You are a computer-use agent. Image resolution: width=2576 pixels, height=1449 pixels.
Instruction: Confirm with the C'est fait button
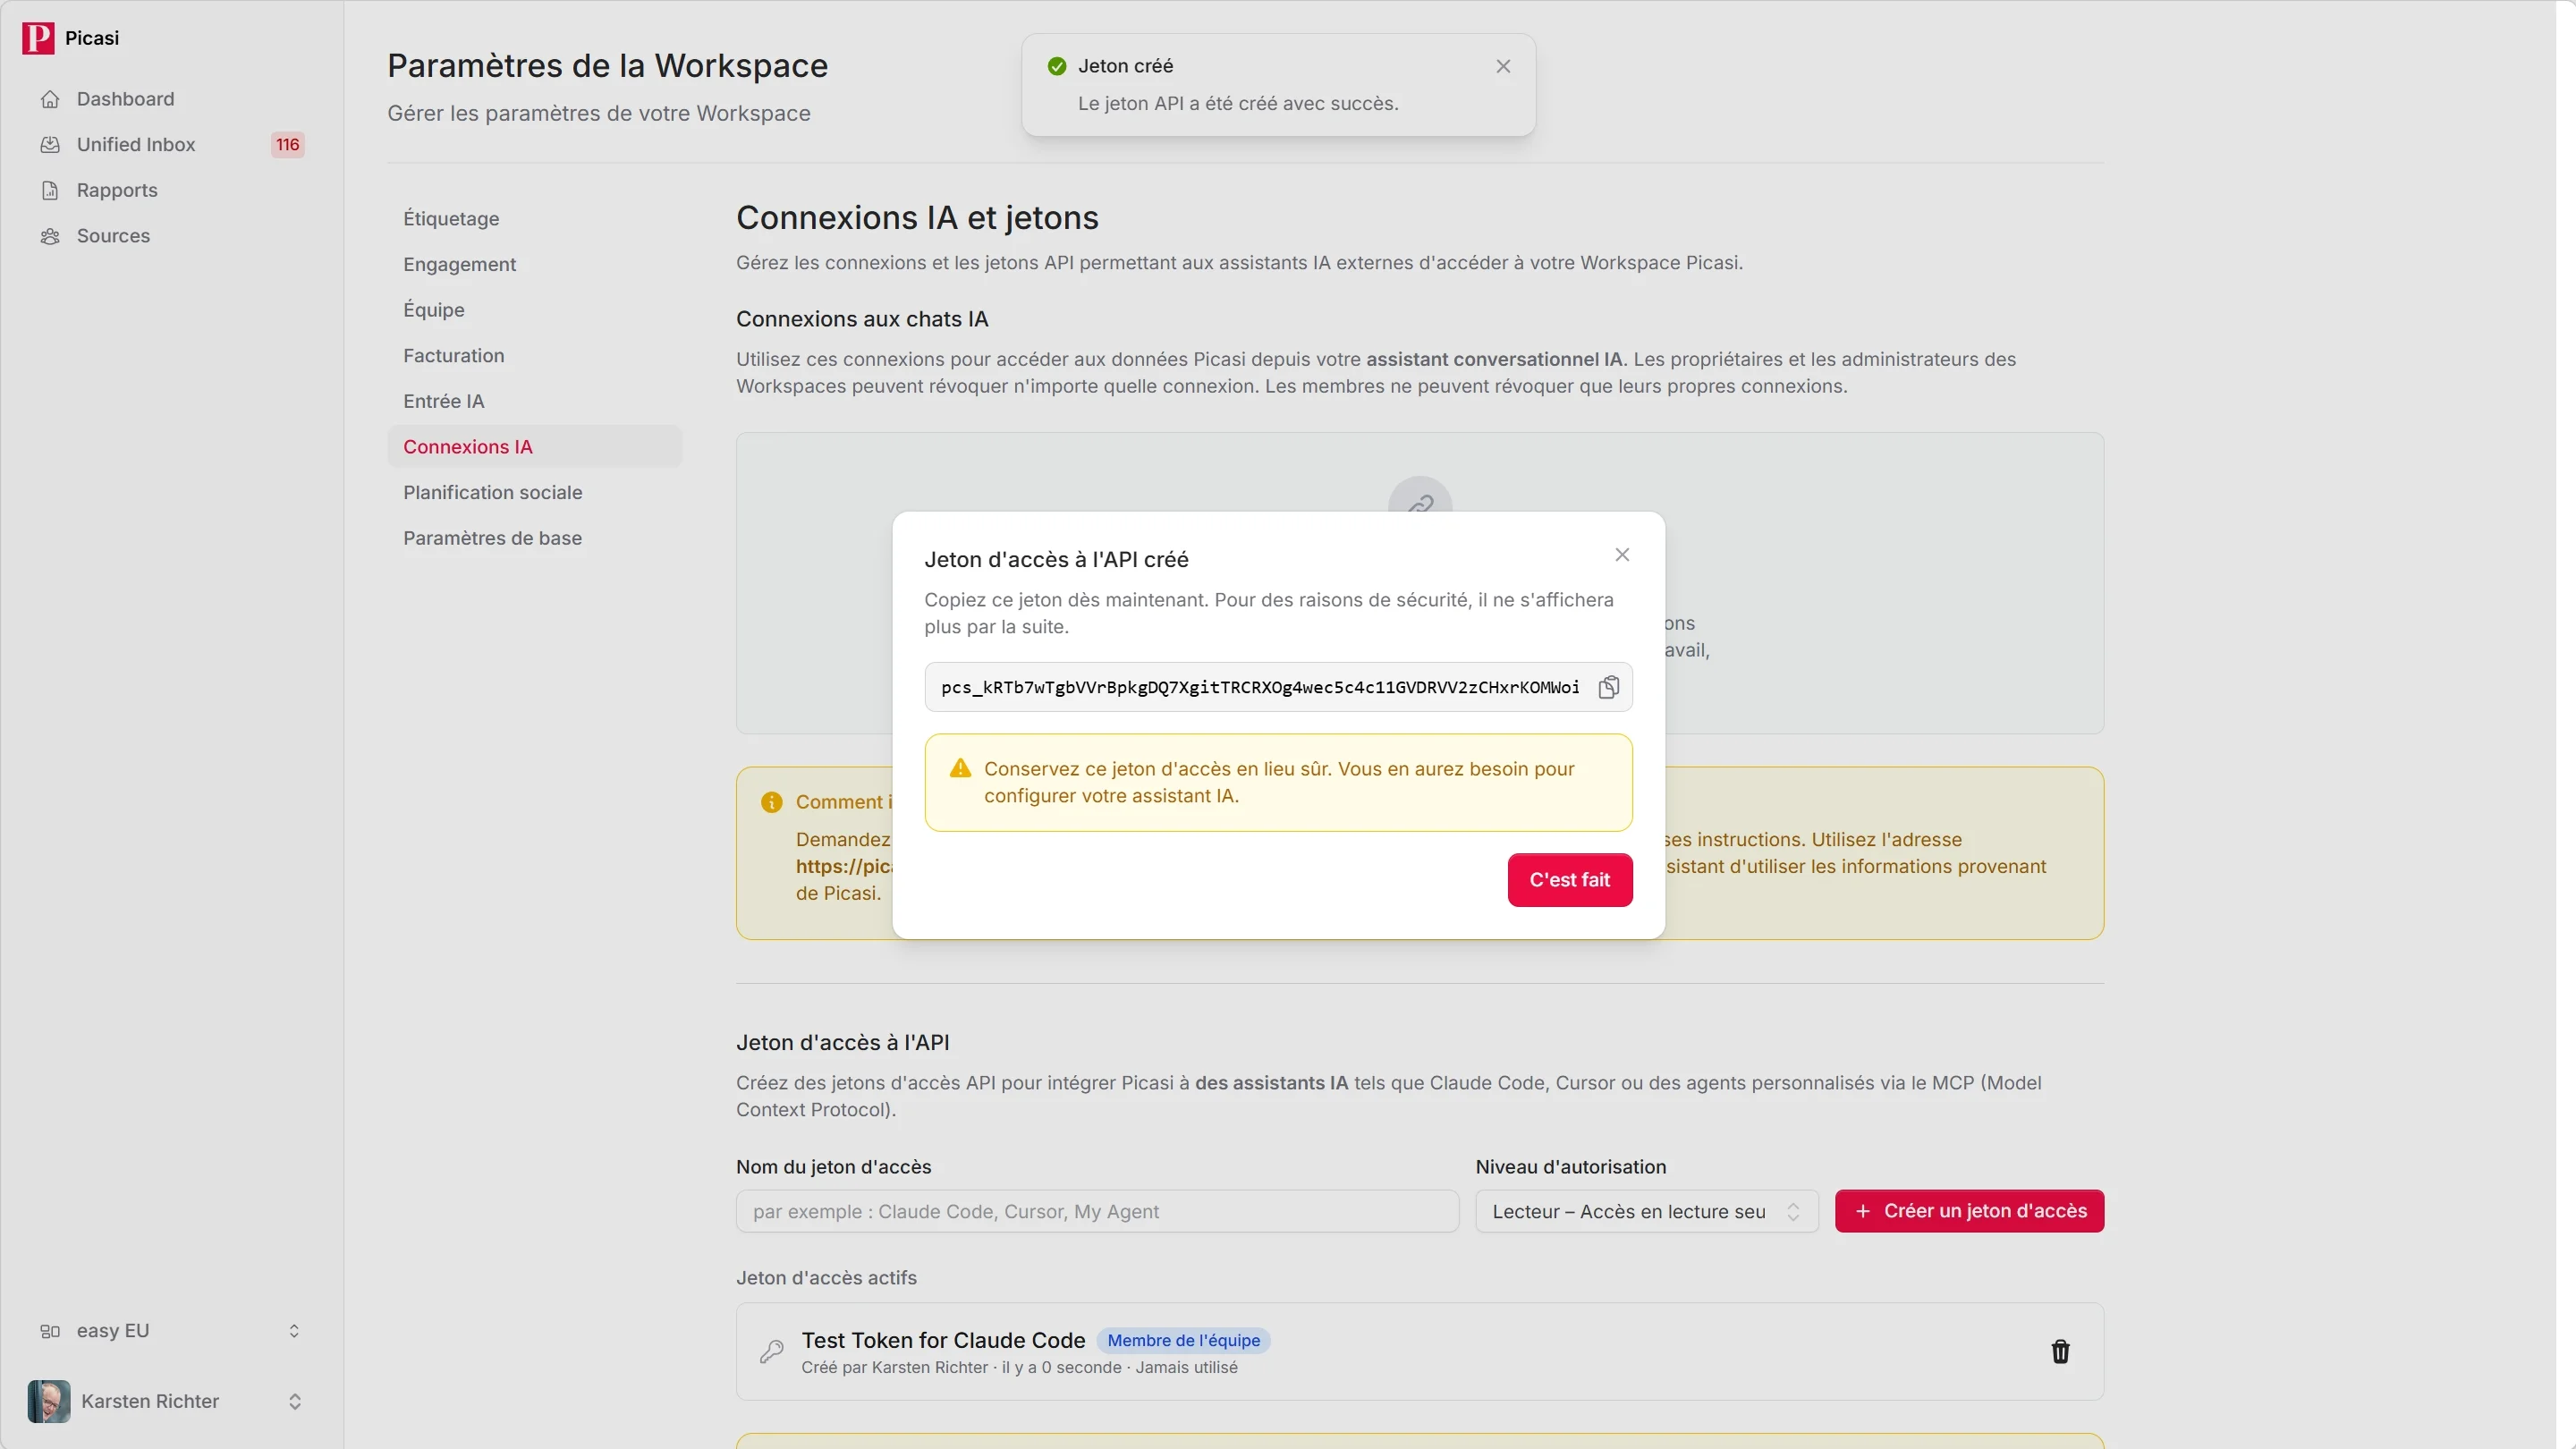pos(1570,880)
